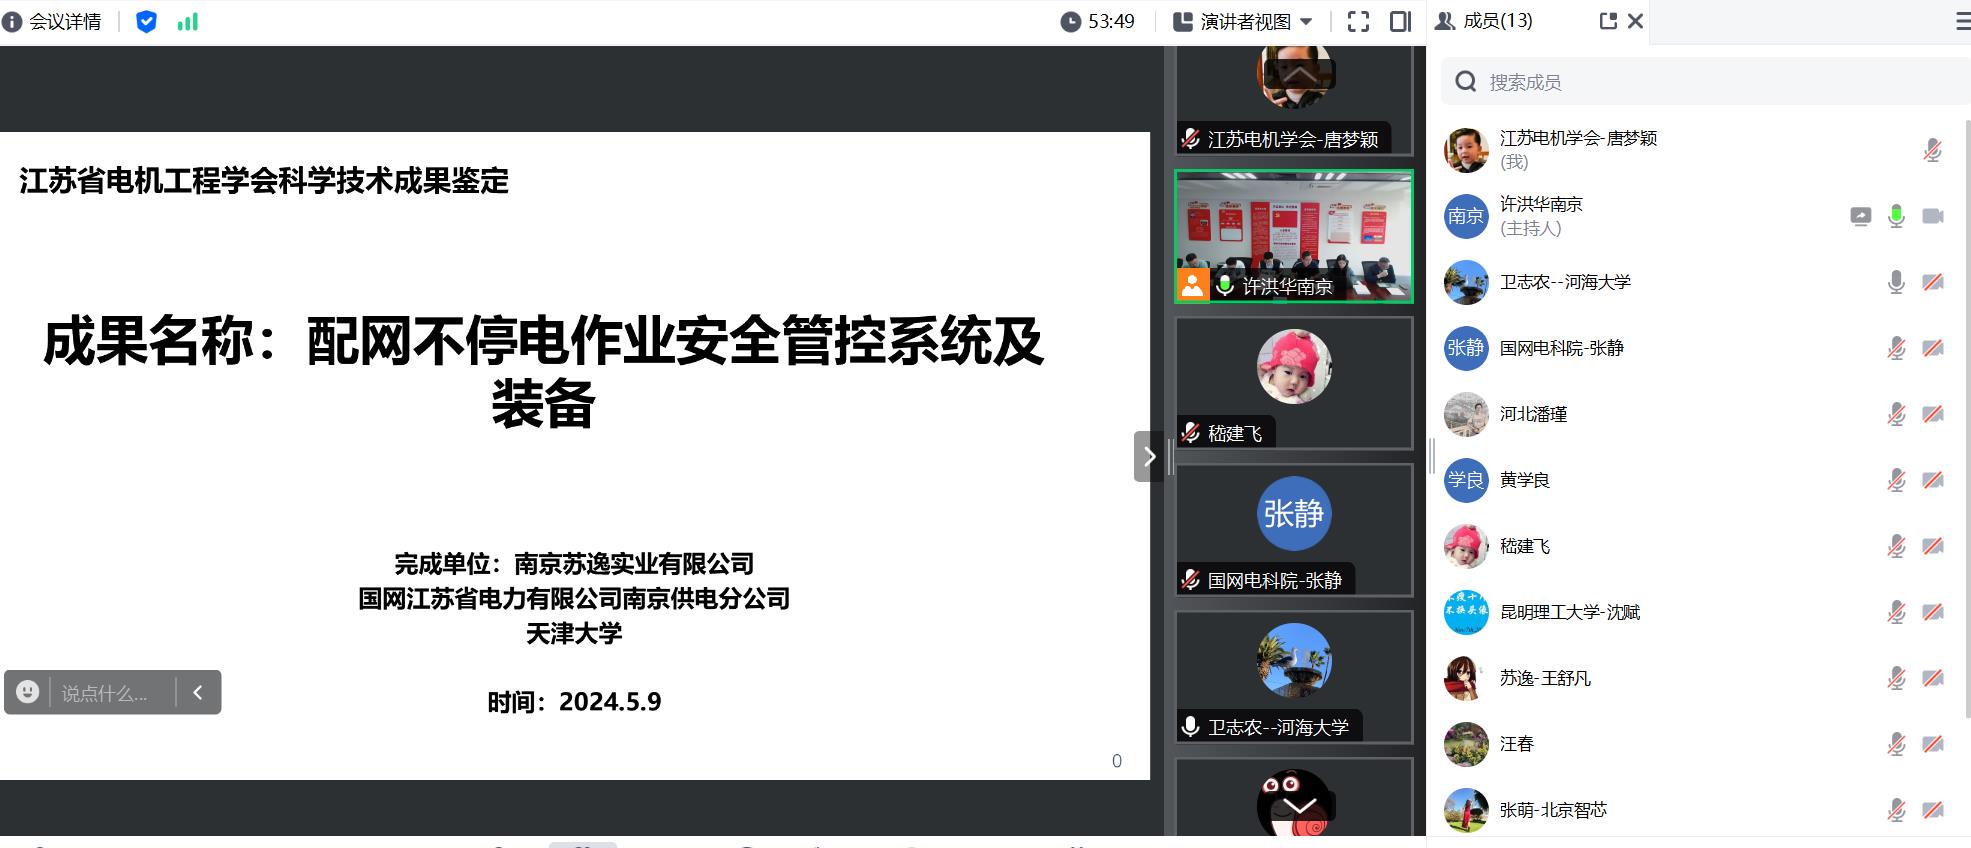The image size is (1971, 848).
Task: Toggle 国网电科院-张静 camera icon in list
Action: [1933, 348]
